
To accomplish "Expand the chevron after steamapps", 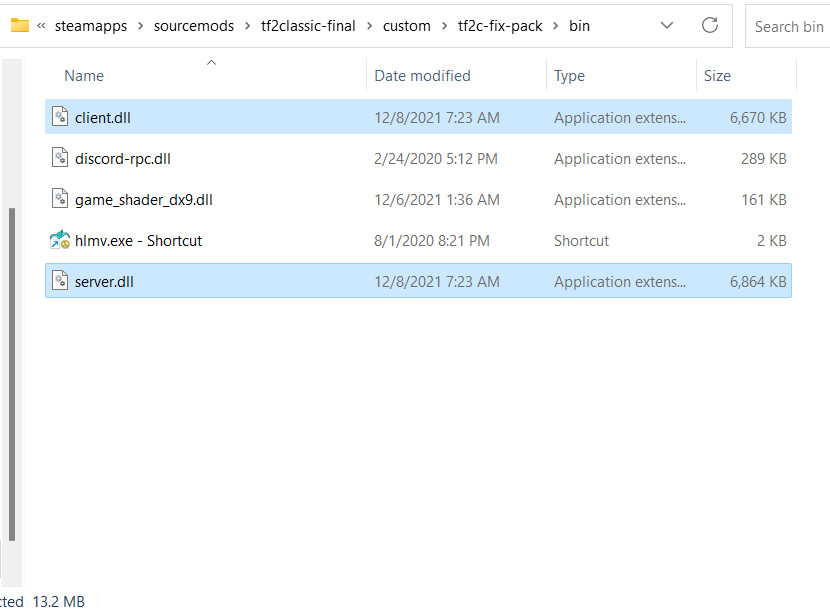I will [x=140, y=26].
